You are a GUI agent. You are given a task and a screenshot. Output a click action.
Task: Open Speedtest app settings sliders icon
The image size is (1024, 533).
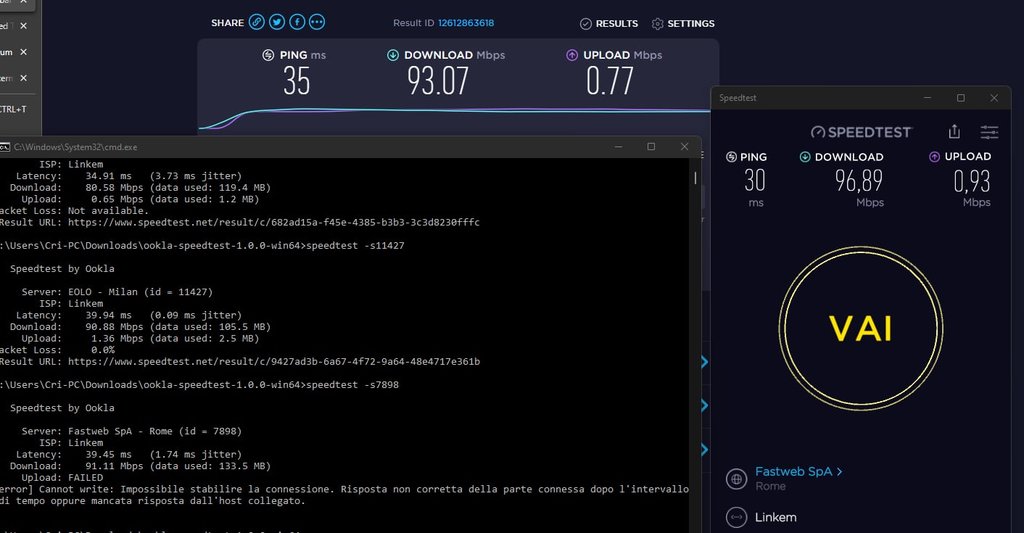click(989, 132)
